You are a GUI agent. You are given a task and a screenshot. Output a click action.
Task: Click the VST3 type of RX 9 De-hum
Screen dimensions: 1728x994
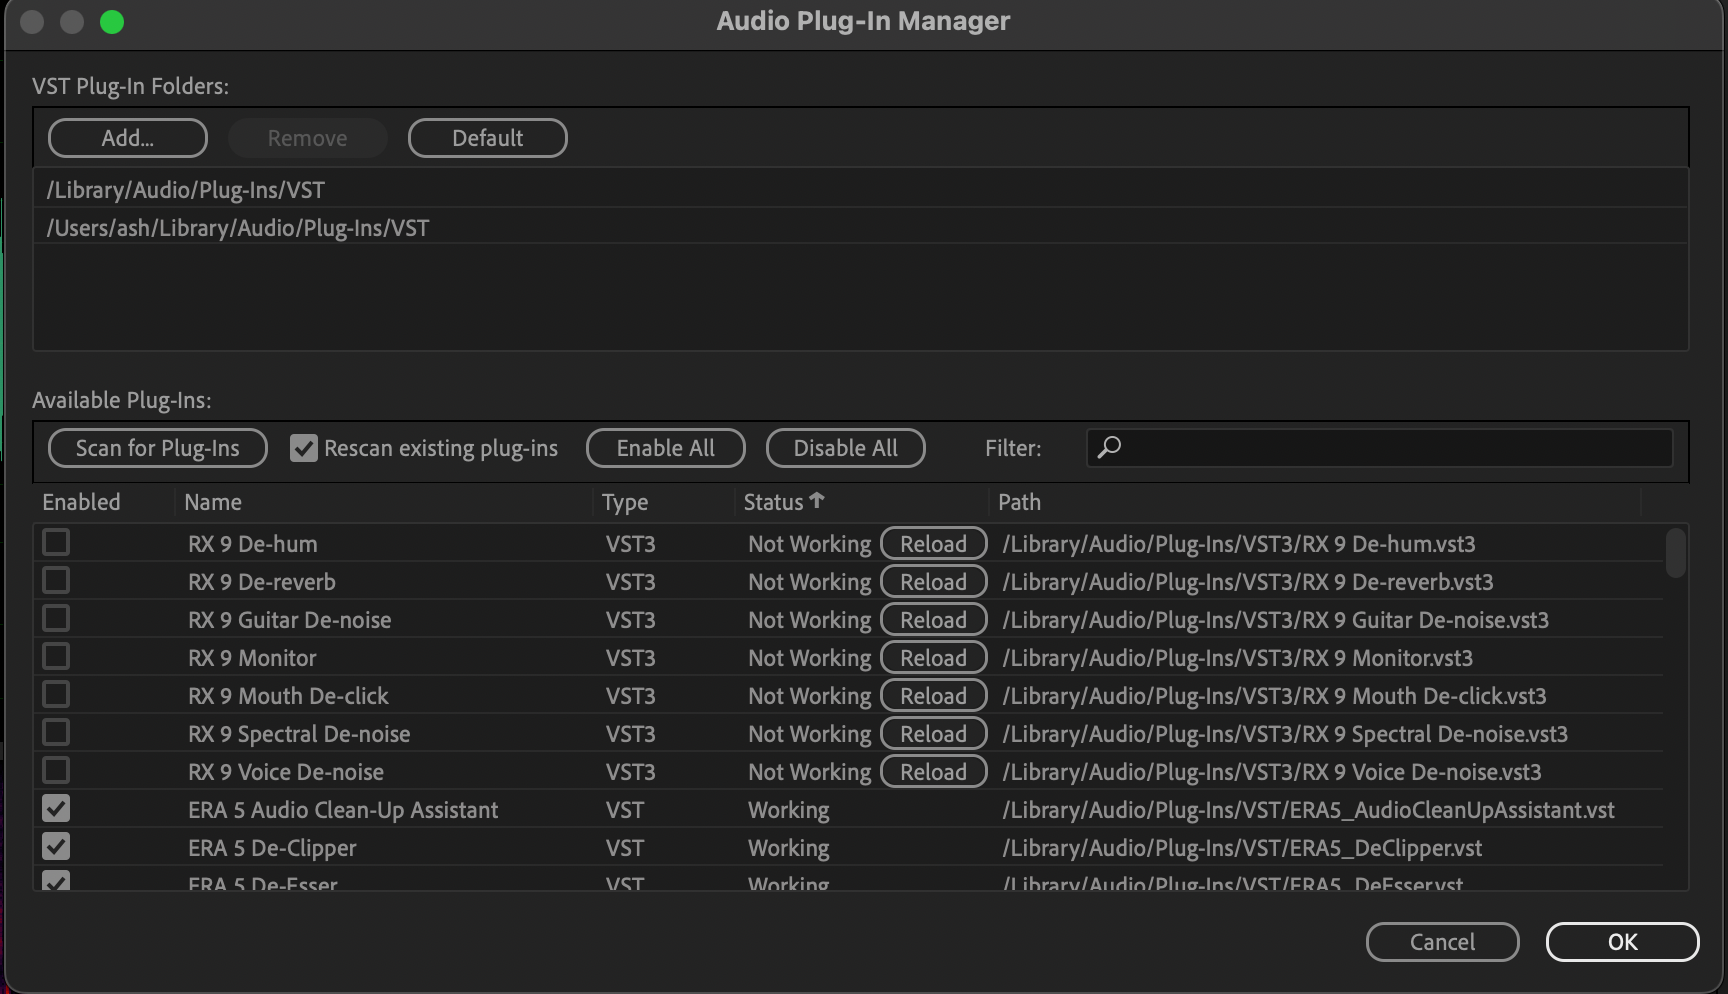[x=630, y=544]
